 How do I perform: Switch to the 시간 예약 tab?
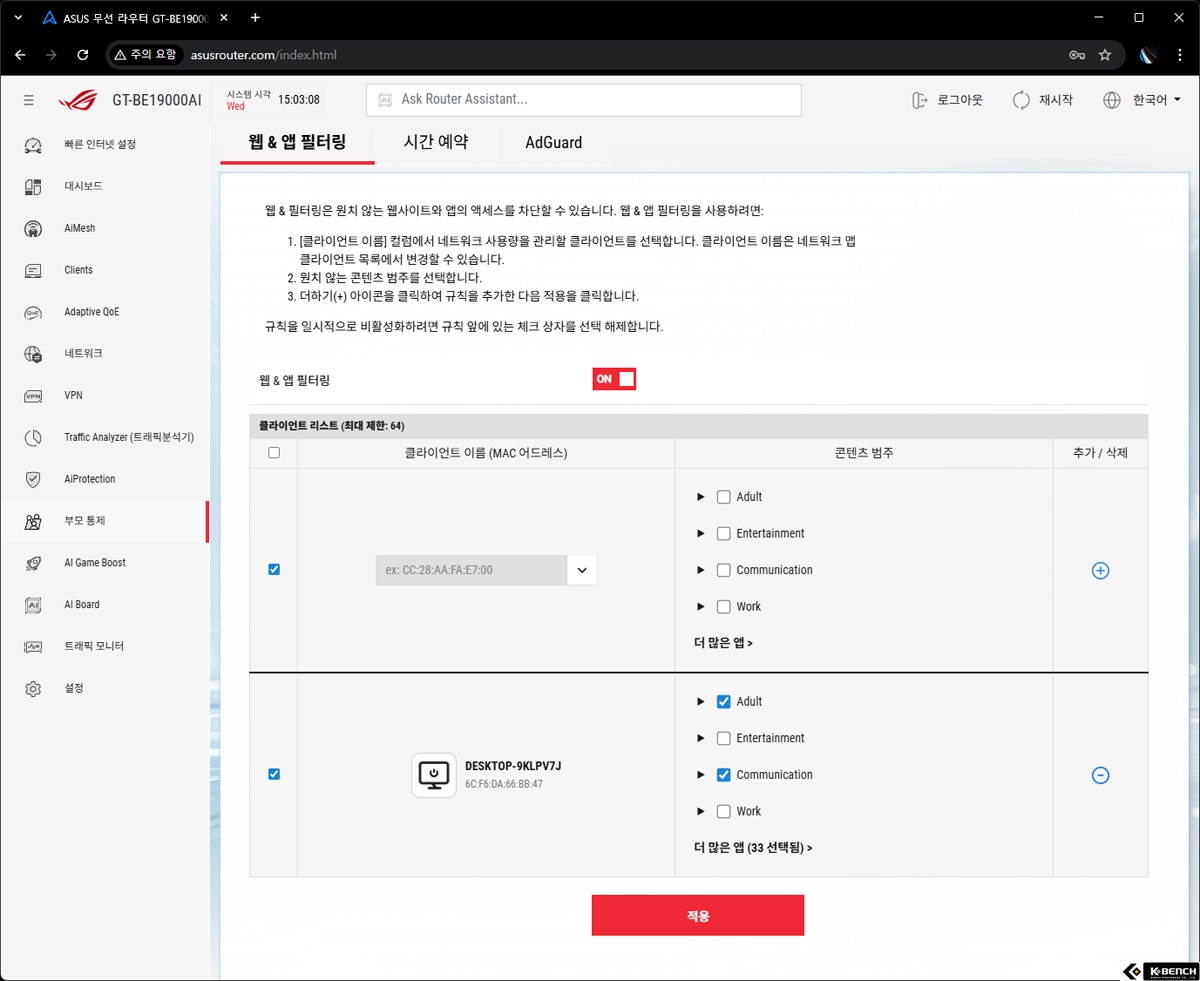click(435, 142)
